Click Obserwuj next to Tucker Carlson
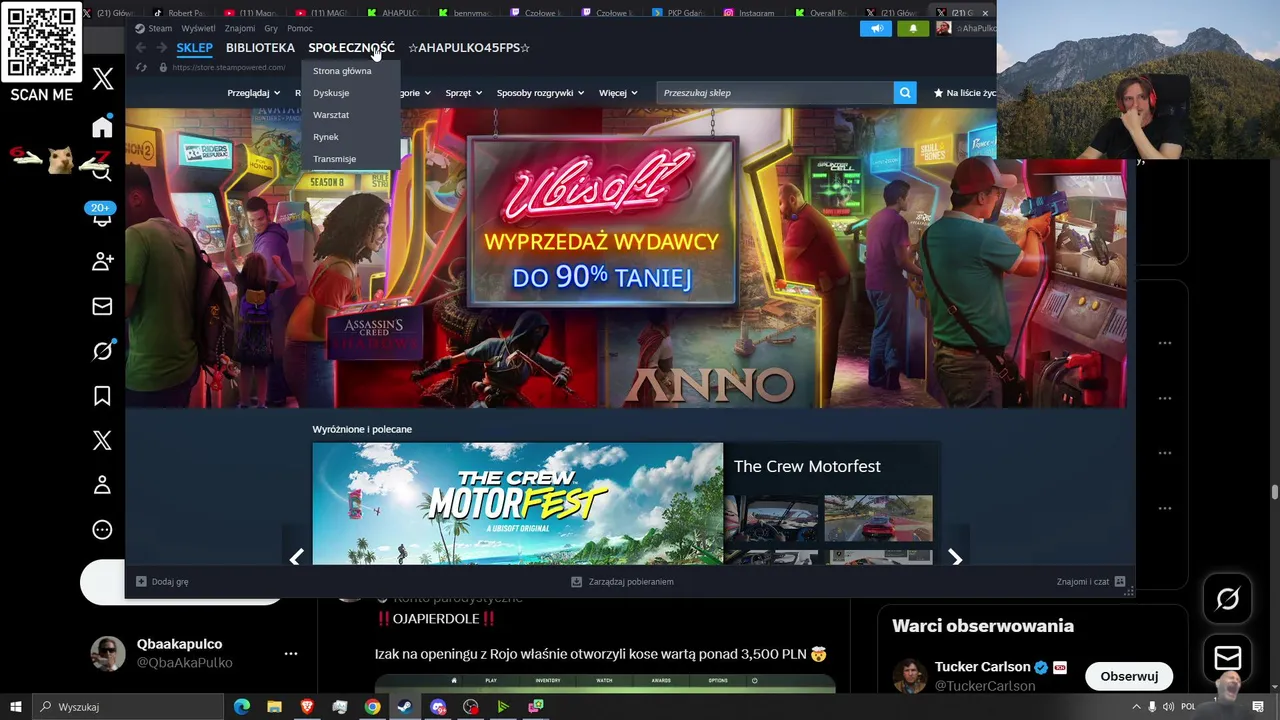 click(1129, 676)
